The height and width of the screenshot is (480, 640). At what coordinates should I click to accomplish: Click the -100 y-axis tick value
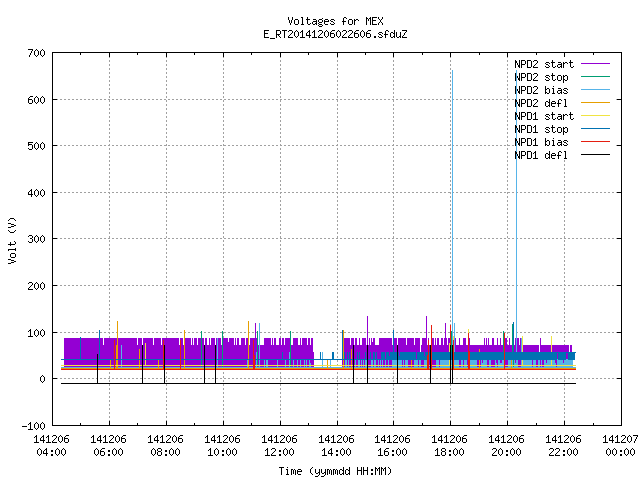[34, 426]
